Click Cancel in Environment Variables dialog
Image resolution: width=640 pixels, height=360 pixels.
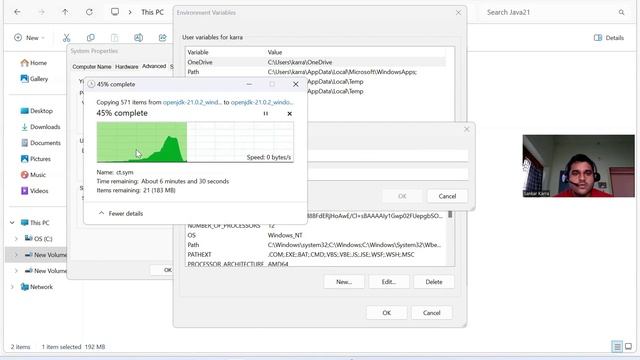431,313
